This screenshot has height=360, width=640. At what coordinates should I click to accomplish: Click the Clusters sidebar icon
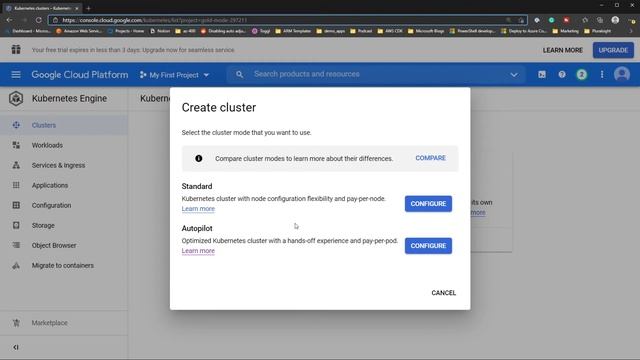(x=16, y=125)
